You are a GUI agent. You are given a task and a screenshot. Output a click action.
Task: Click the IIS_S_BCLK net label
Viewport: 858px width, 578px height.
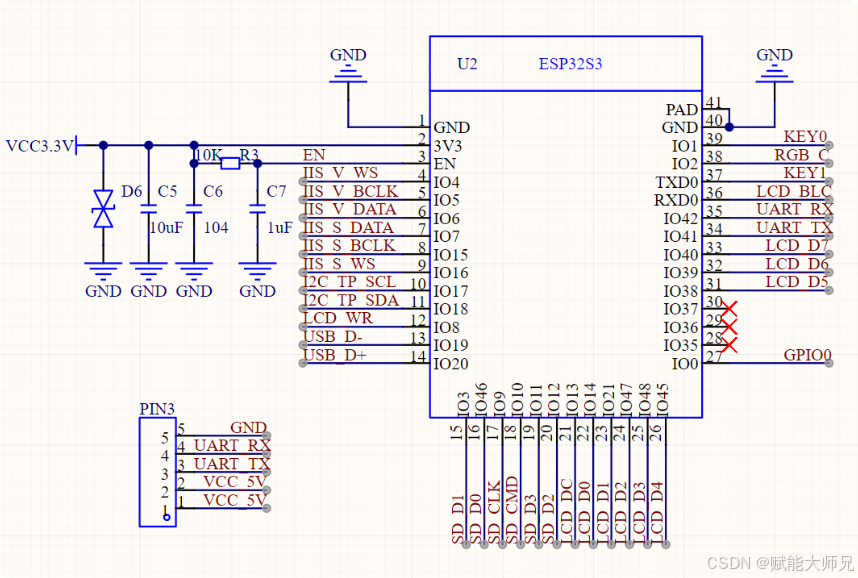point(349,245)
